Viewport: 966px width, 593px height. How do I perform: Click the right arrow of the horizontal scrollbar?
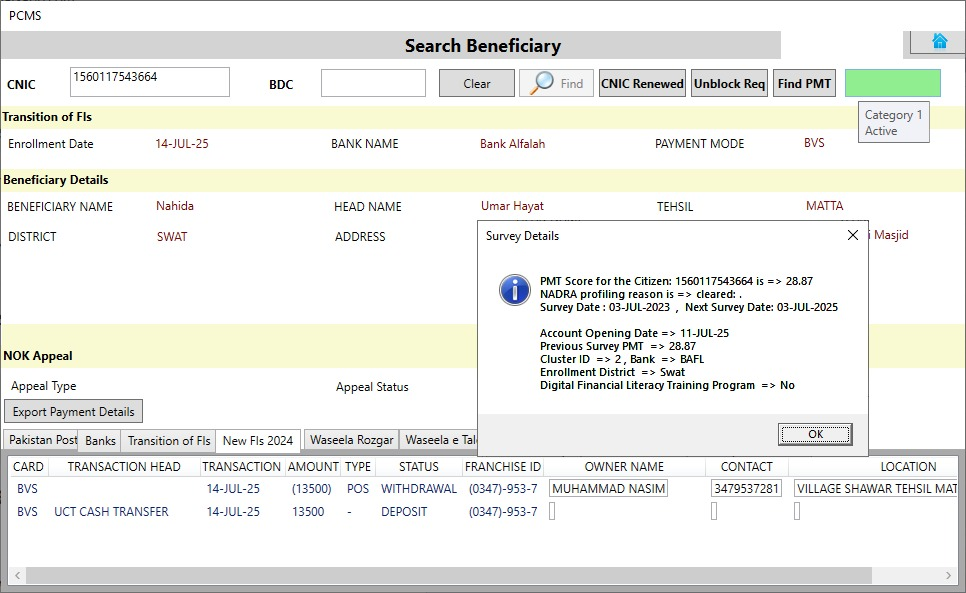point(948,575)
